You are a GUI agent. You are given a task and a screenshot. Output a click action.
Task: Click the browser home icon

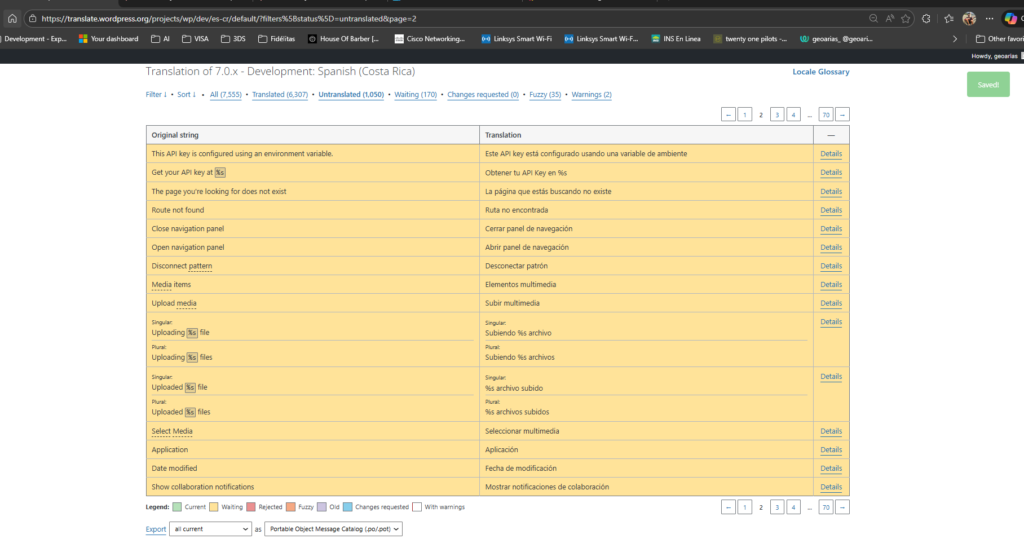click(x=12, y=18)
